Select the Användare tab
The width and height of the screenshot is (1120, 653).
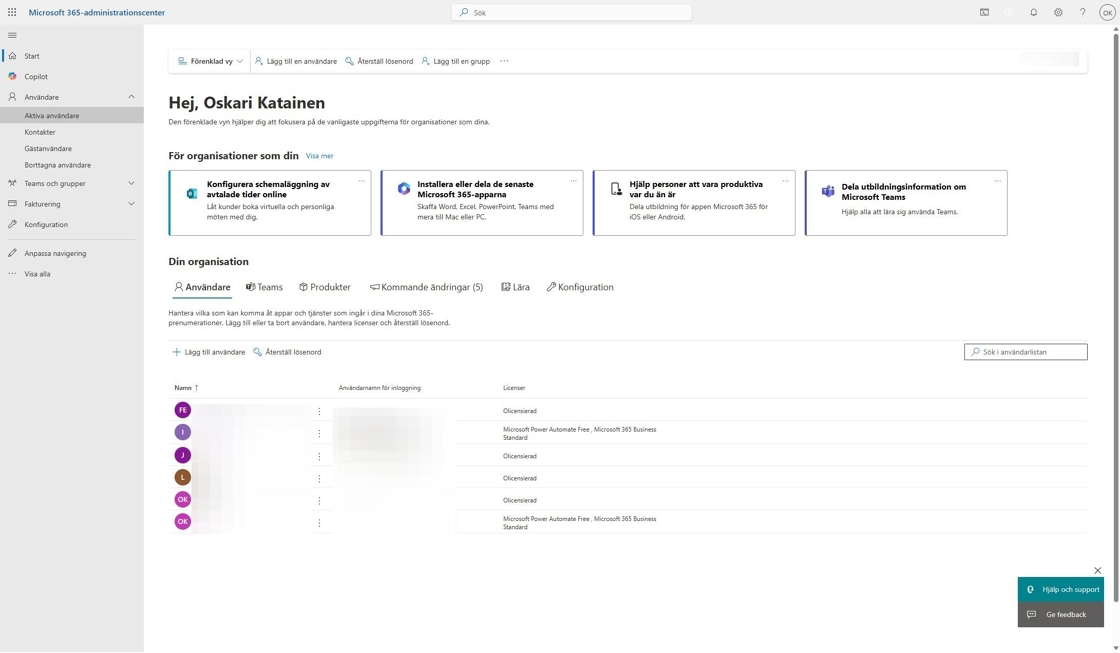(x=202, y=287)
